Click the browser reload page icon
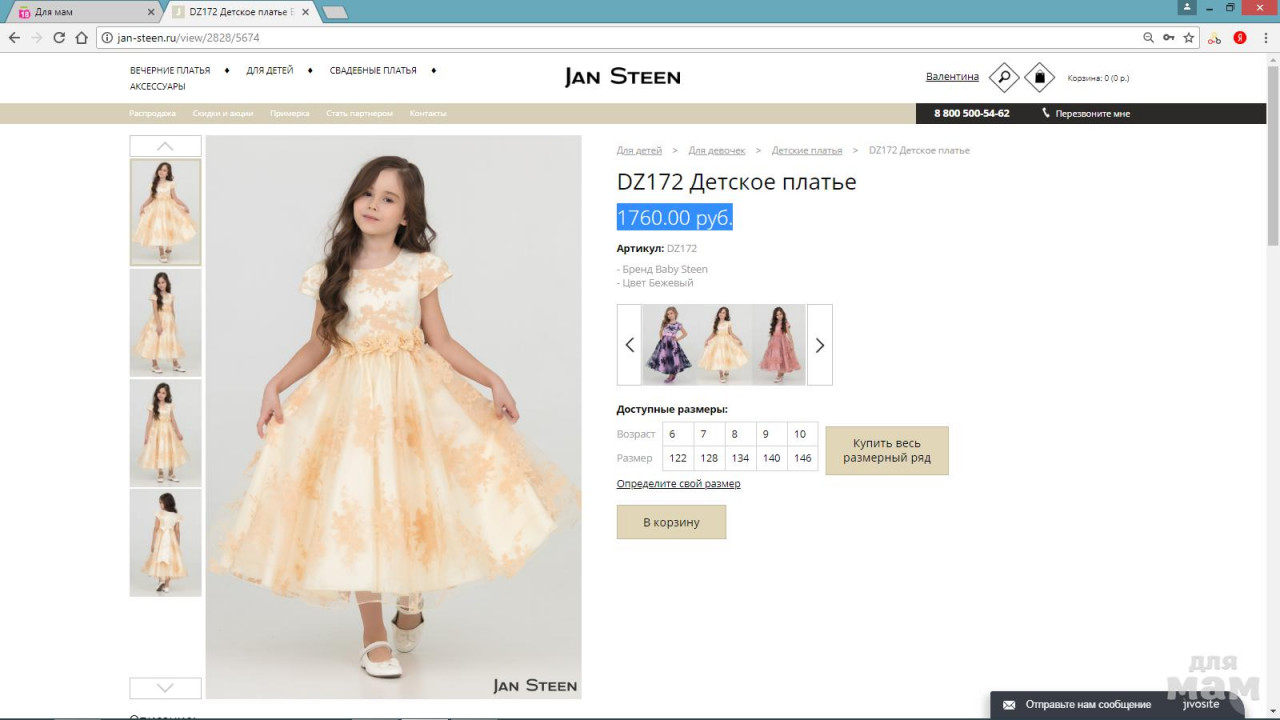Viewport: 1280px width, 720px height. (59, 38)
